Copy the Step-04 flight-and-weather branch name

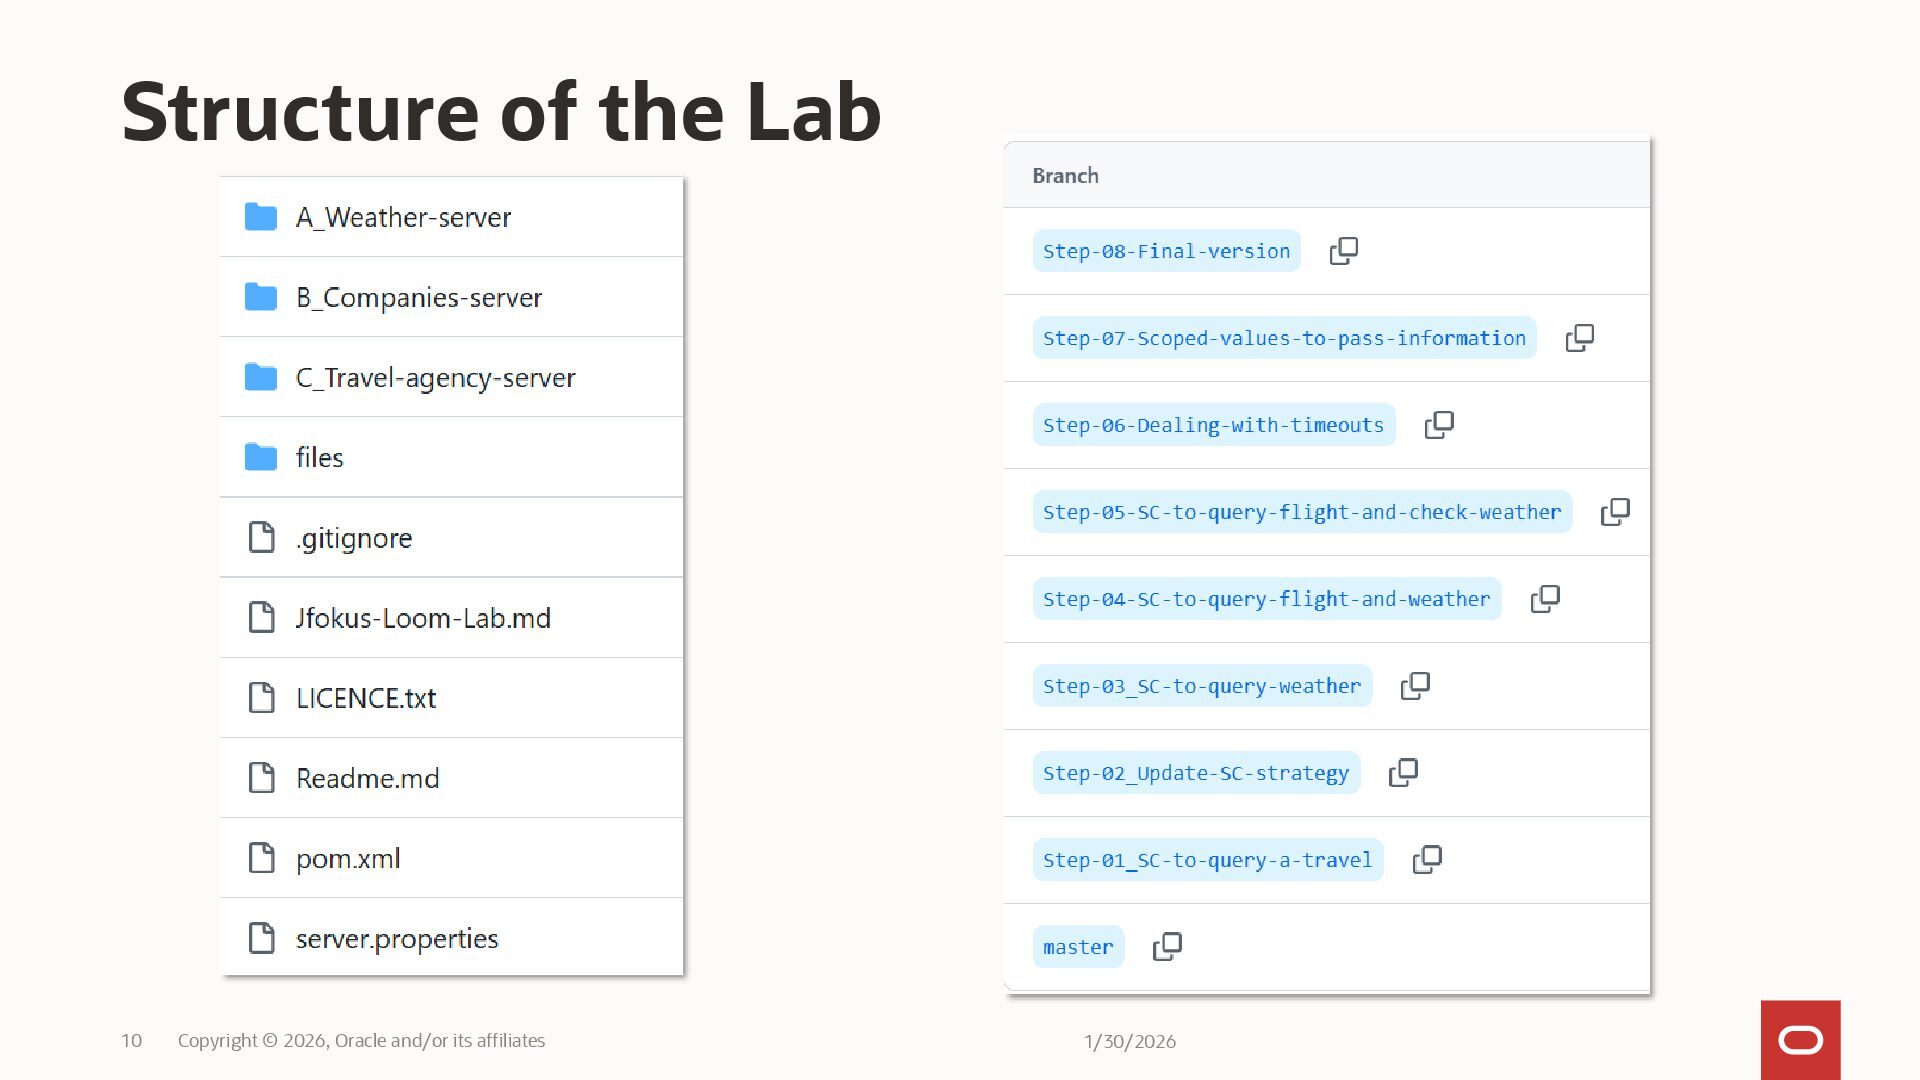(x=1544, y=599)
